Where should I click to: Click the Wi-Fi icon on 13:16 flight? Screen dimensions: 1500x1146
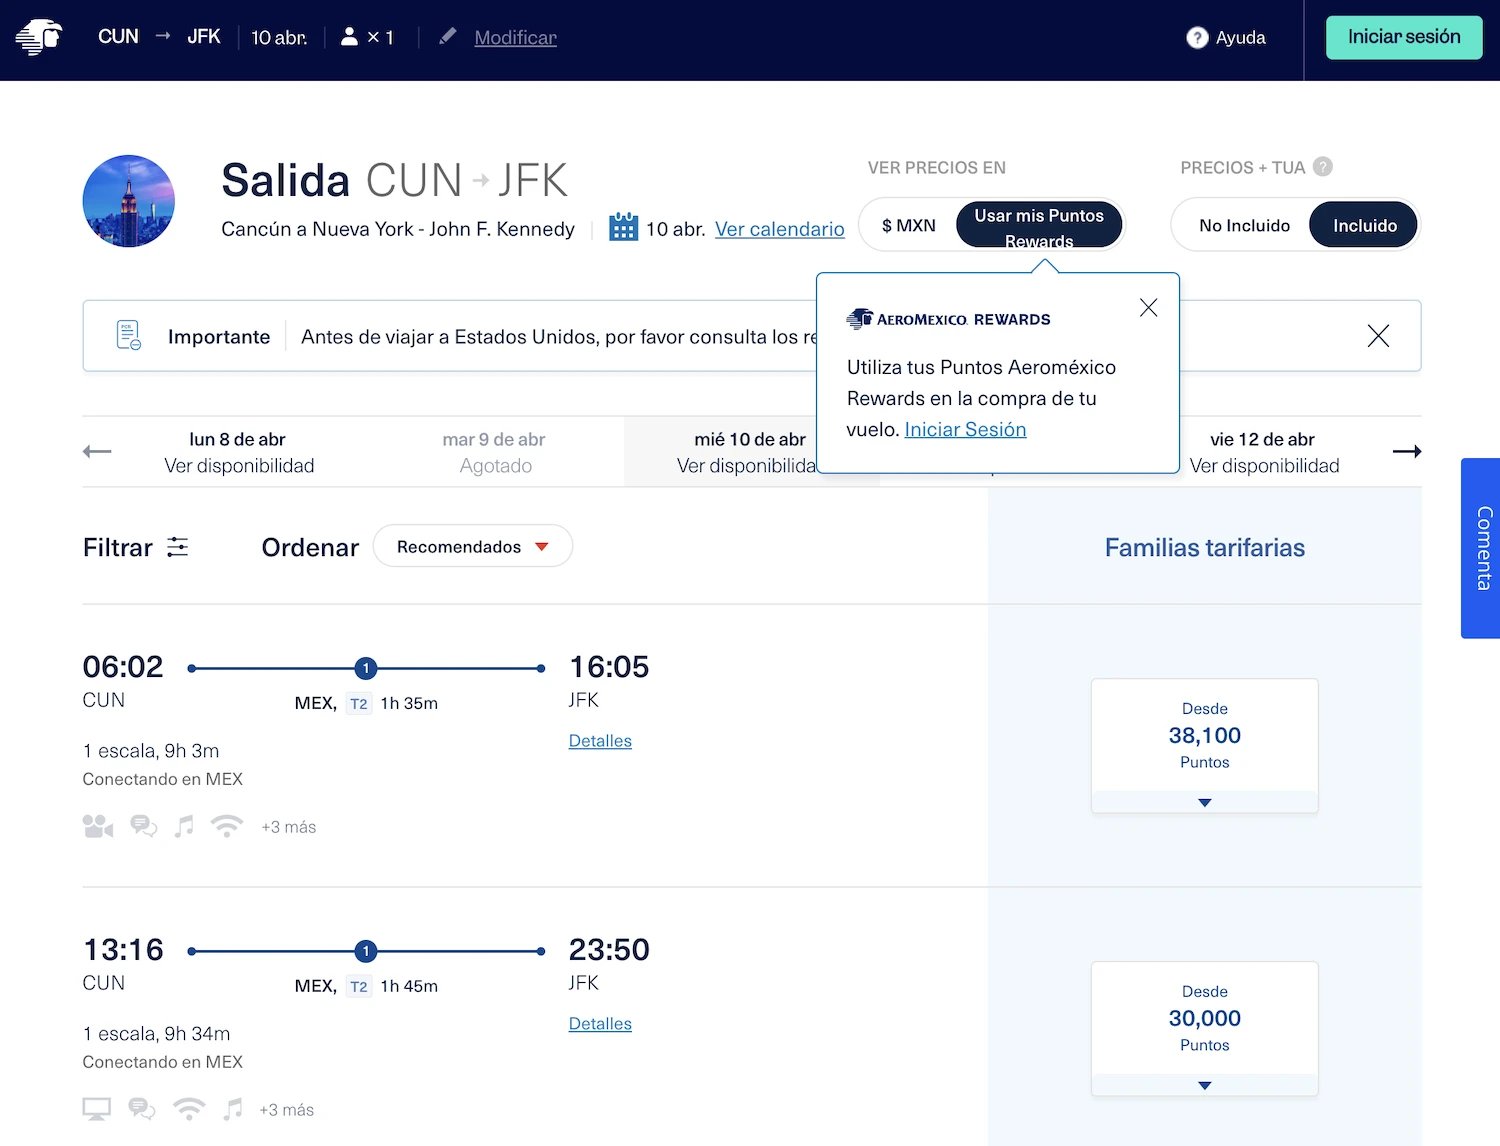pos(189,1109)
